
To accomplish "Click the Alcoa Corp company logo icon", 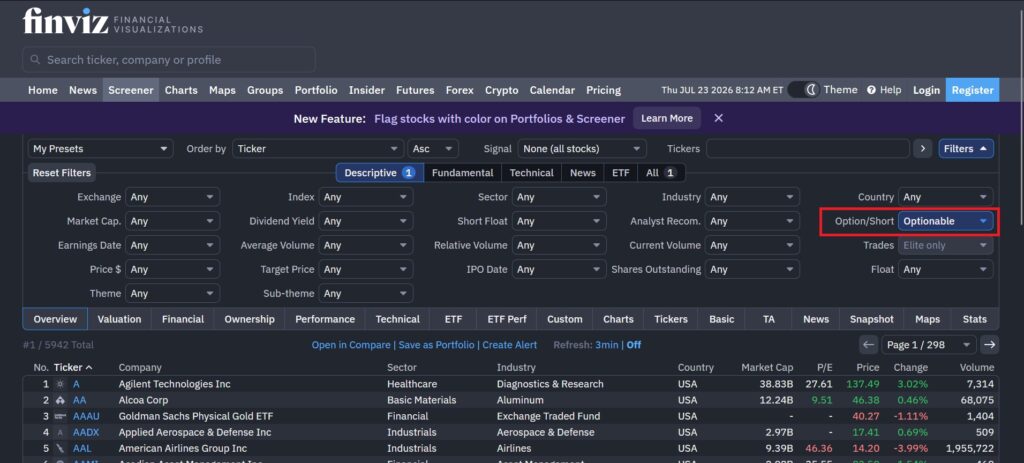I will click(60, 400).
